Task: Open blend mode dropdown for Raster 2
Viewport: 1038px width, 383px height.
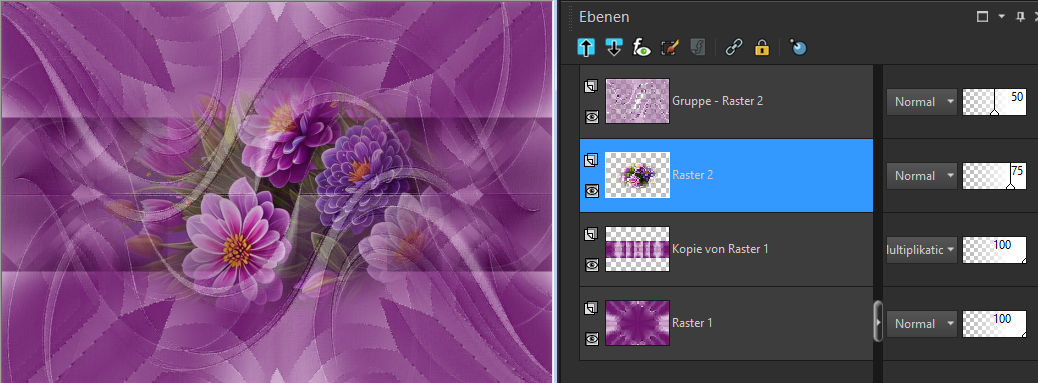Action: (922, 176)
